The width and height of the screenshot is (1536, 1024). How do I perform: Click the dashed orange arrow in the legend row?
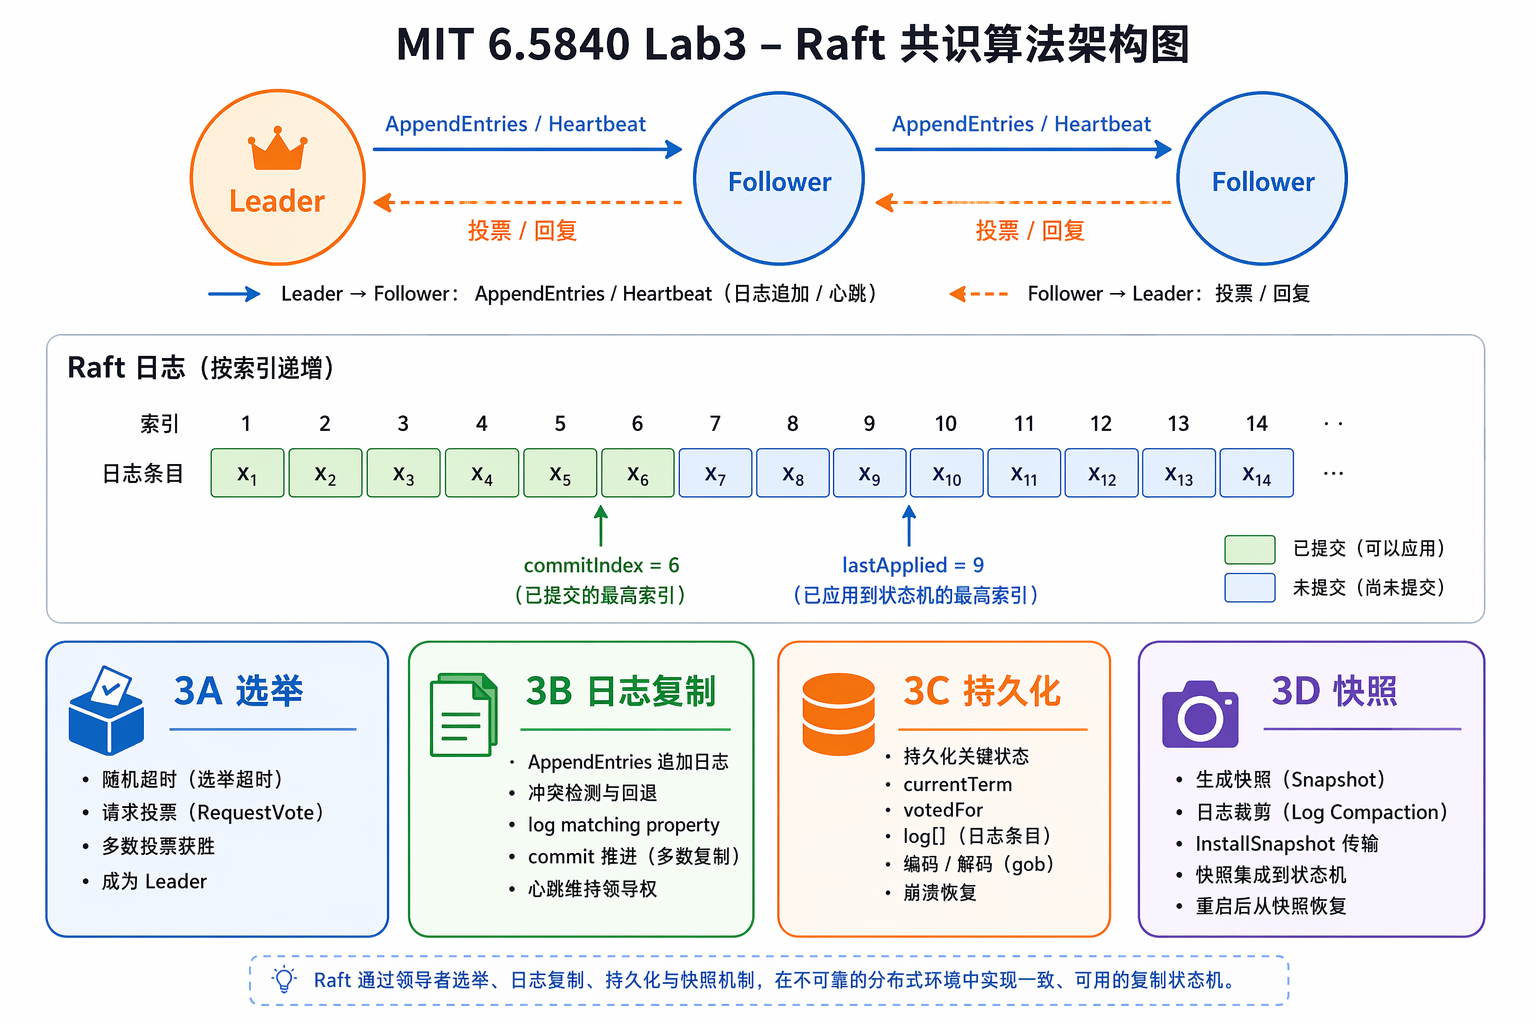(x=978, y=294)
